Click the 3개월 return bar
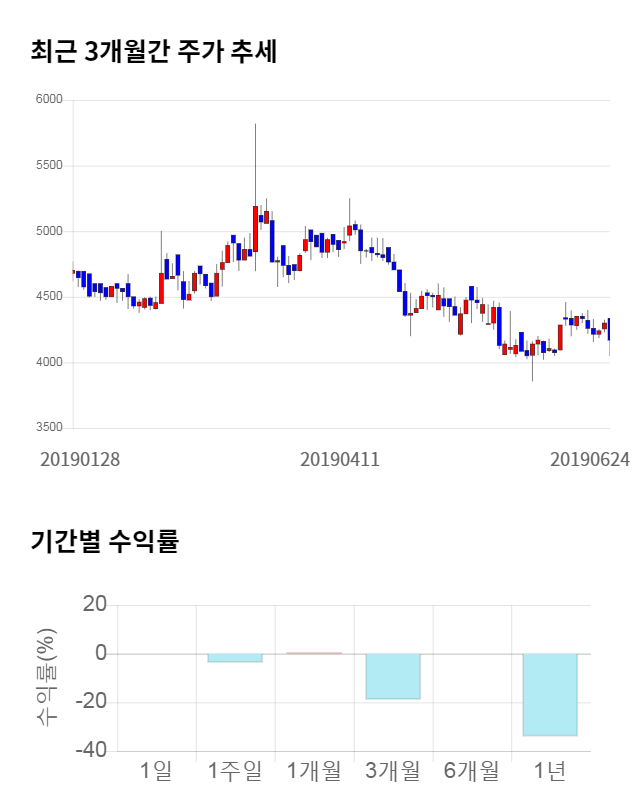 393,676
